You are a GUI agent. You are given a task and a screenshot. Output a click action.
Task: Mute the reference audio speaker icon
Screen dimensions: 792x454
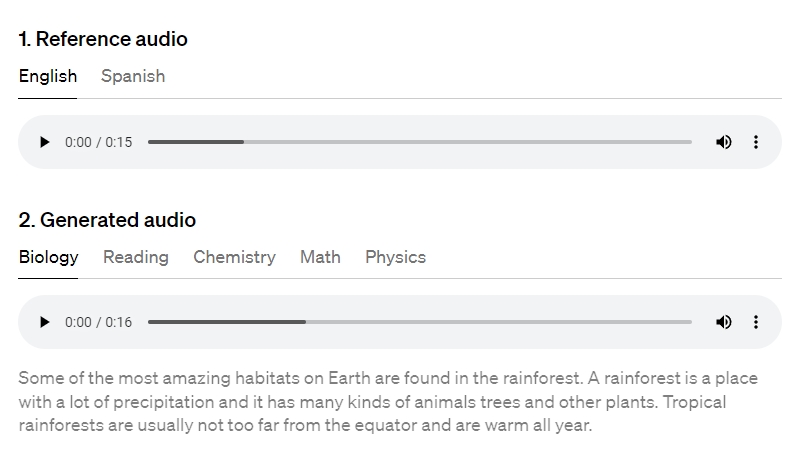[724, 142]
